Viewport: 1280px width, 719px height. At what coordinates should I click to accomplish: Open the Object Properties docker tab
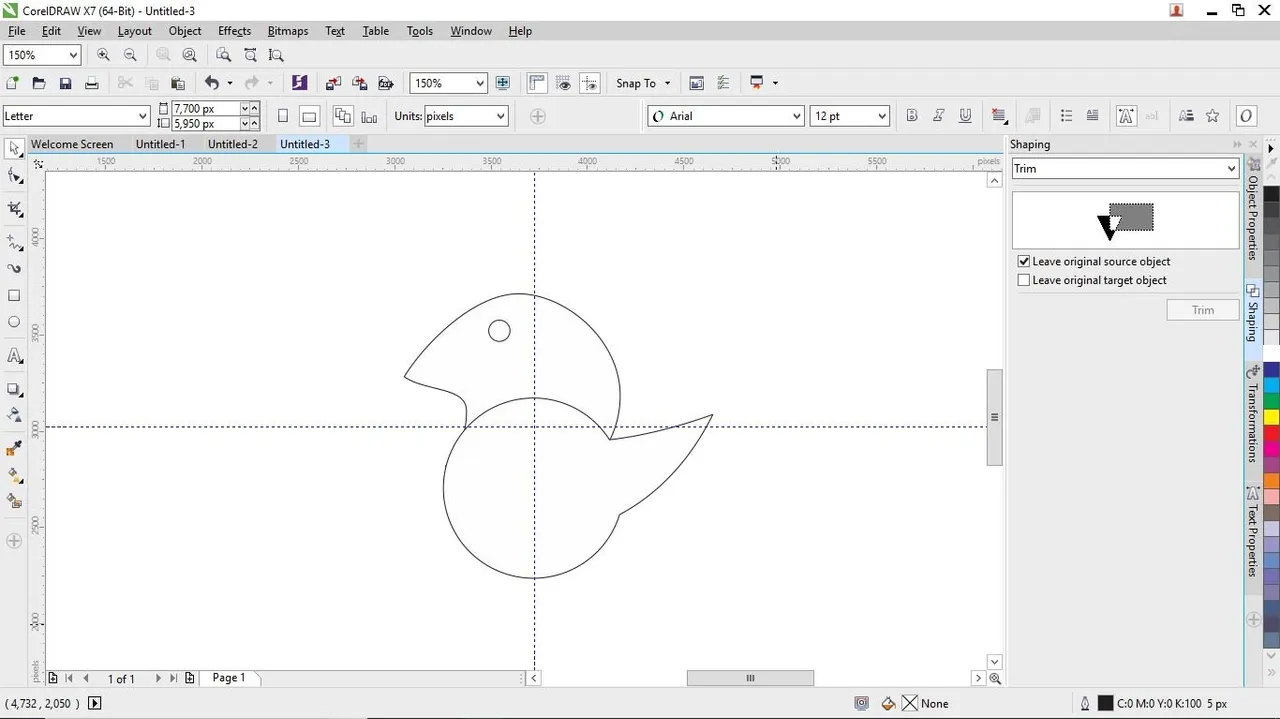pos(1252,211)
